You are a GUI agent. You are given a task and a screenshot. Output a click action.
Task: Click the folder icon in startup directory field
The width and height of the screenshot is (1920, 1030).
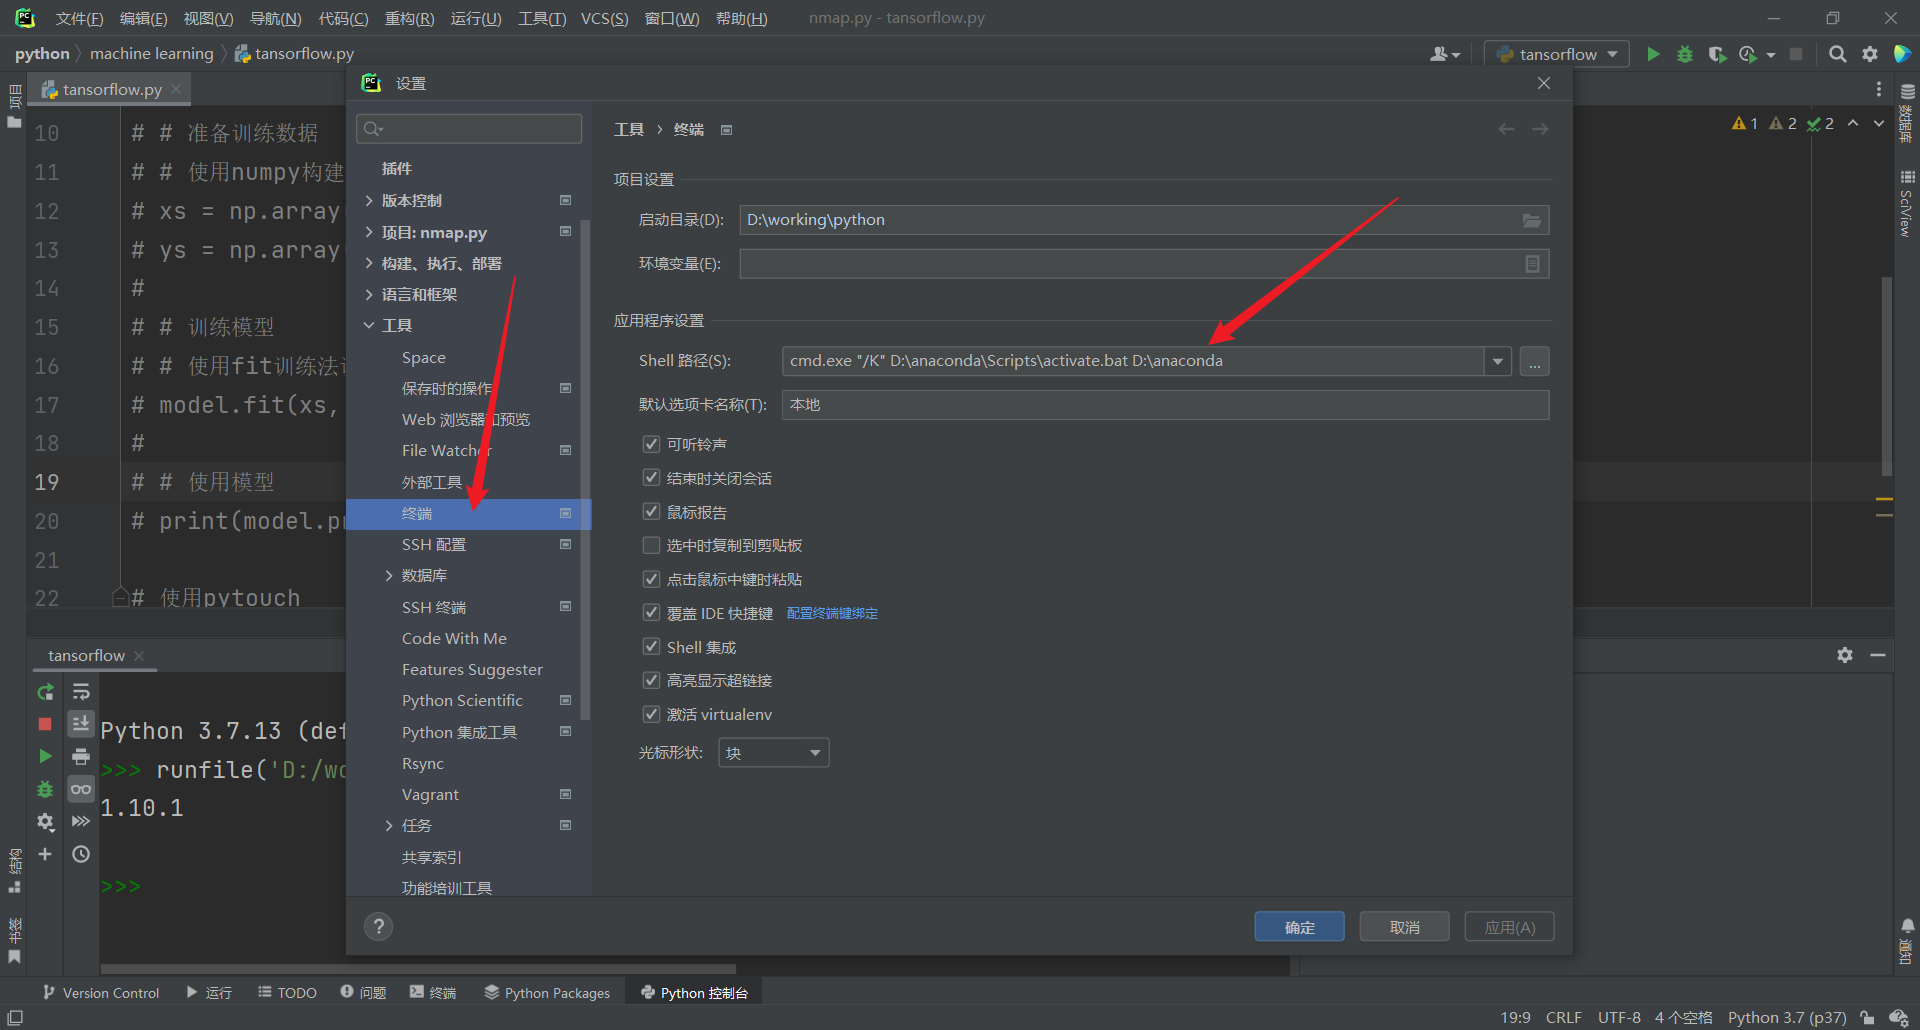click(1531, 220)
